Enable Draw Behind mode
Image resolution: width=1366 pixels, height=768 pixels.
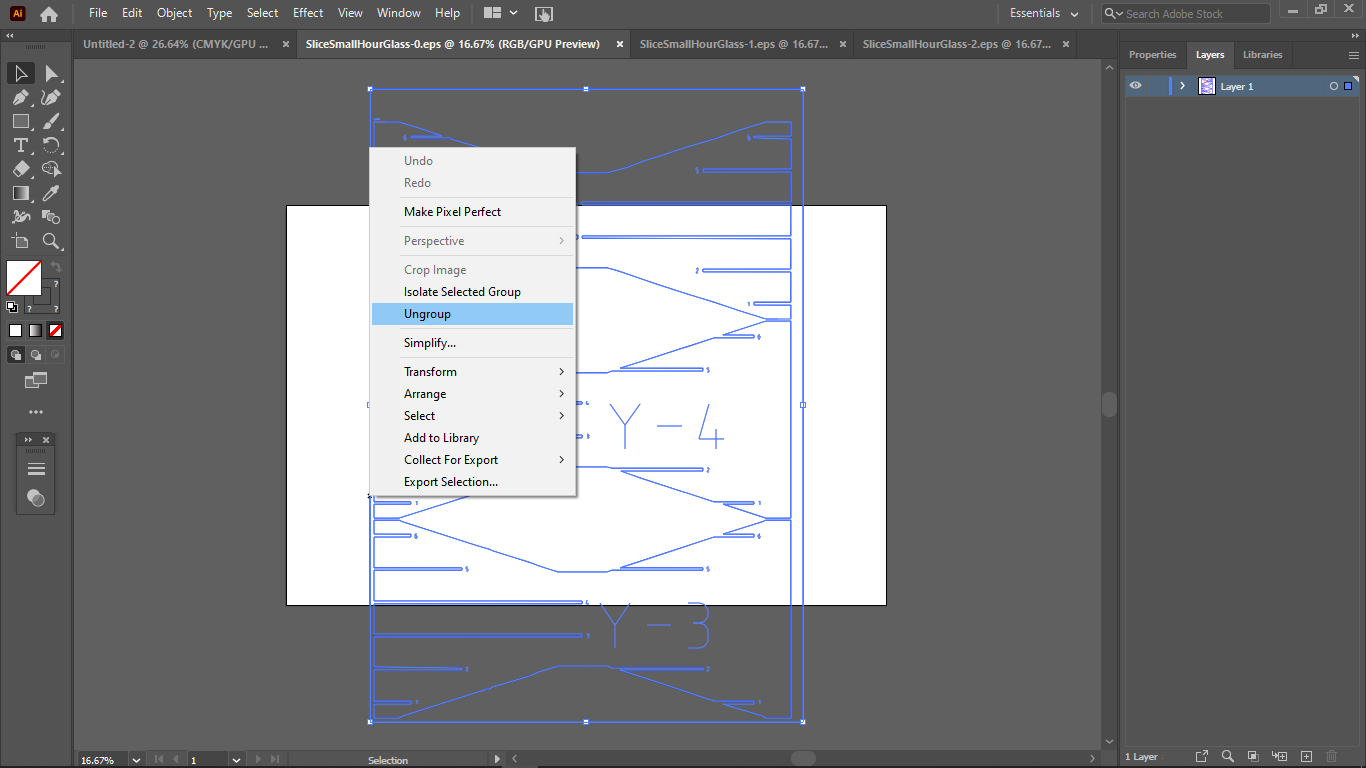[36, 355]
